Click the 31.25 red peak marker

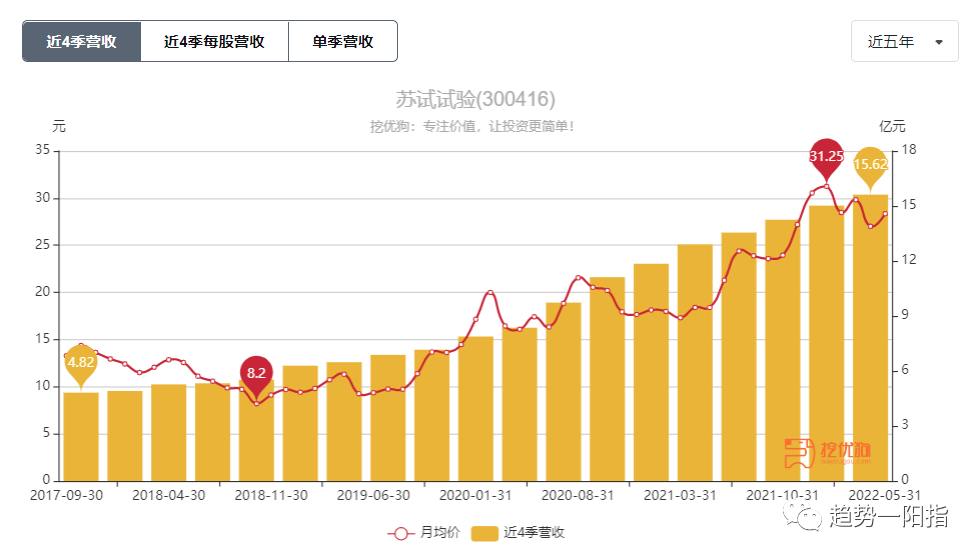coord(826,158)
